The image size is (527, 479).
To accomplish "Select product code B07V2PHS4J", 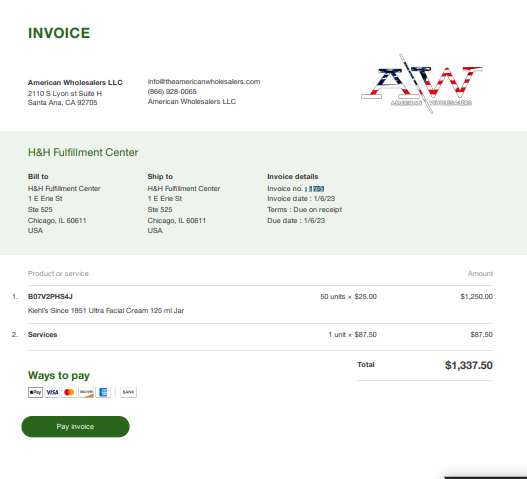I will click(x=50, y=296).
